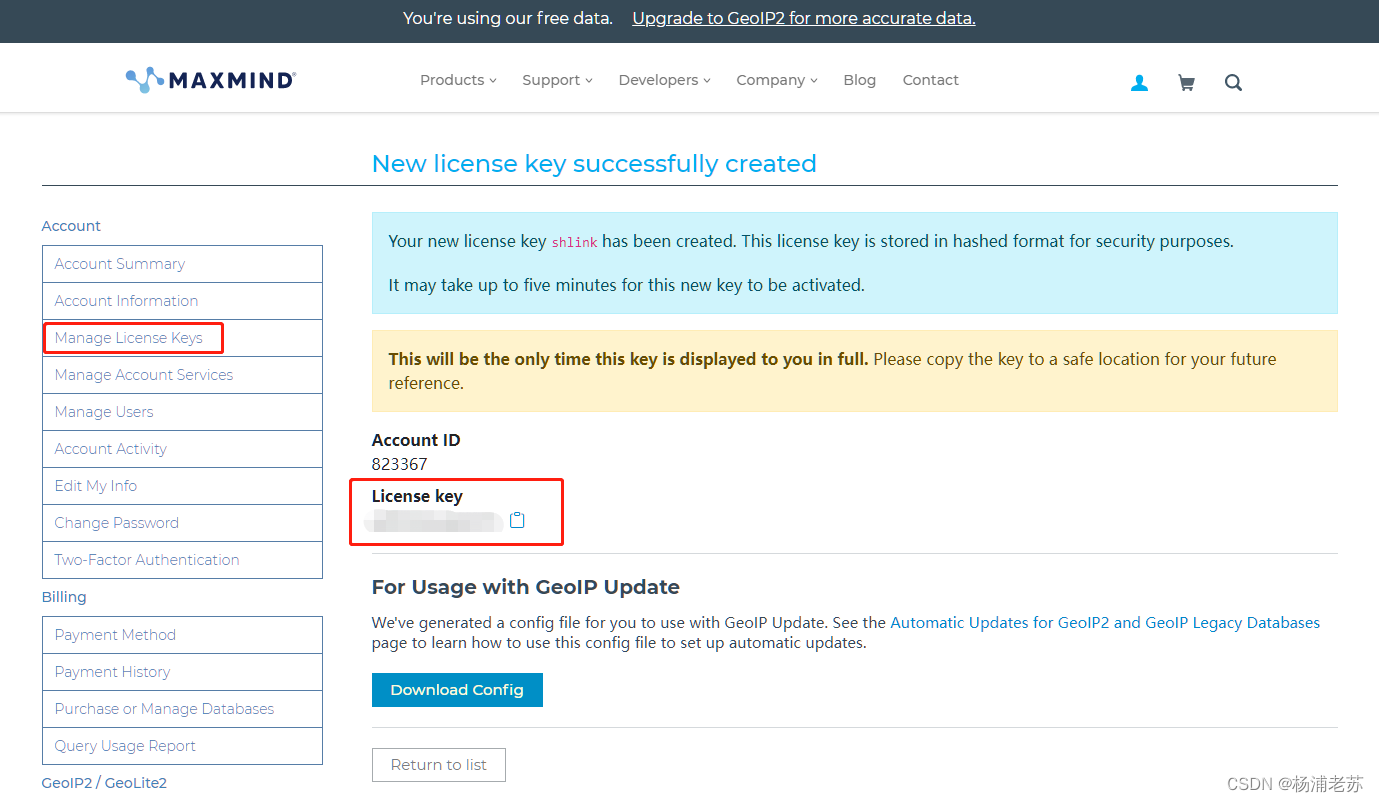Open Account Information in sidebar
This screenshot has width=1379, height=802.
[x=182, y=301]
